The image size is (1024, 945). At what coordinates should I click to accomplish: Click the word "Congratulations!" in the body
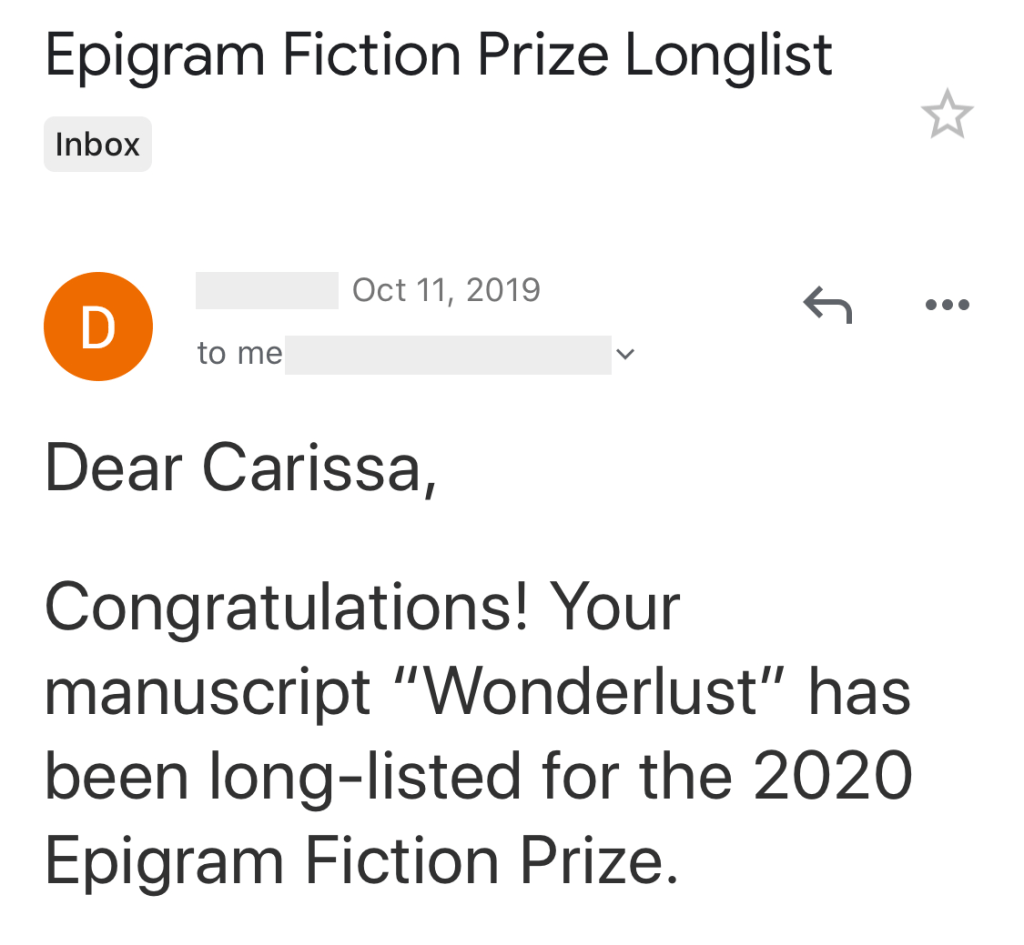click(x=286, y=607)
